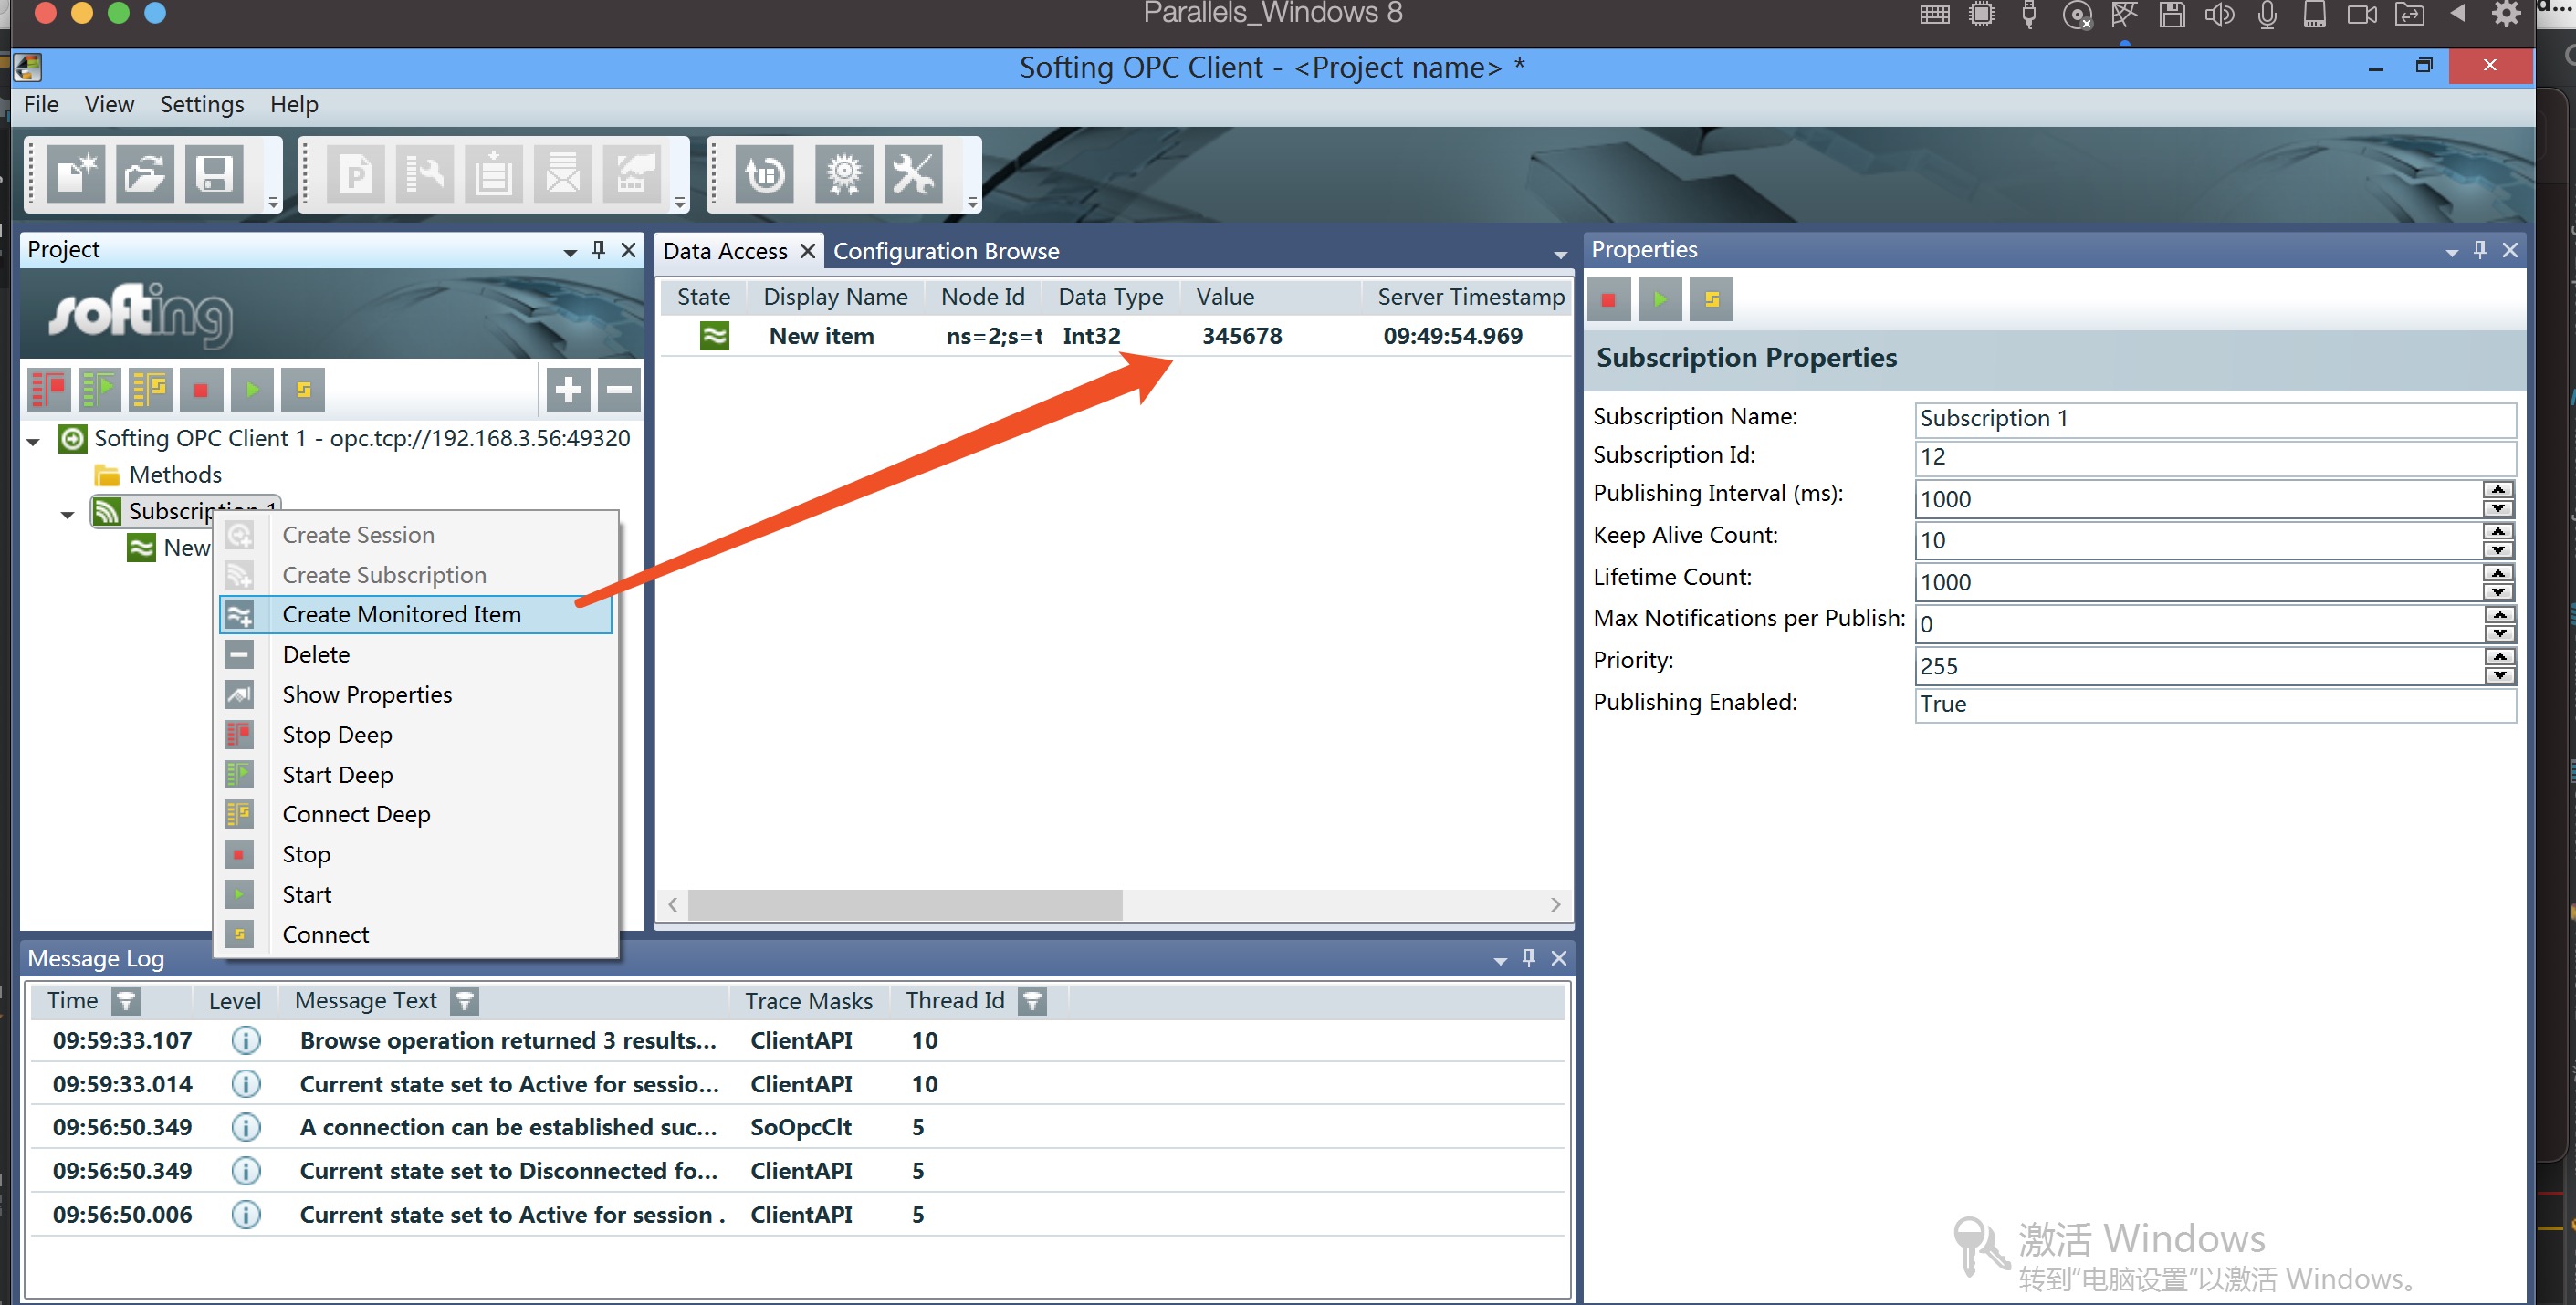The height and width of the screenshot is (1305, 2576).
Task: Choose Stop Deep from context menu
Action: tap(416, 734)
